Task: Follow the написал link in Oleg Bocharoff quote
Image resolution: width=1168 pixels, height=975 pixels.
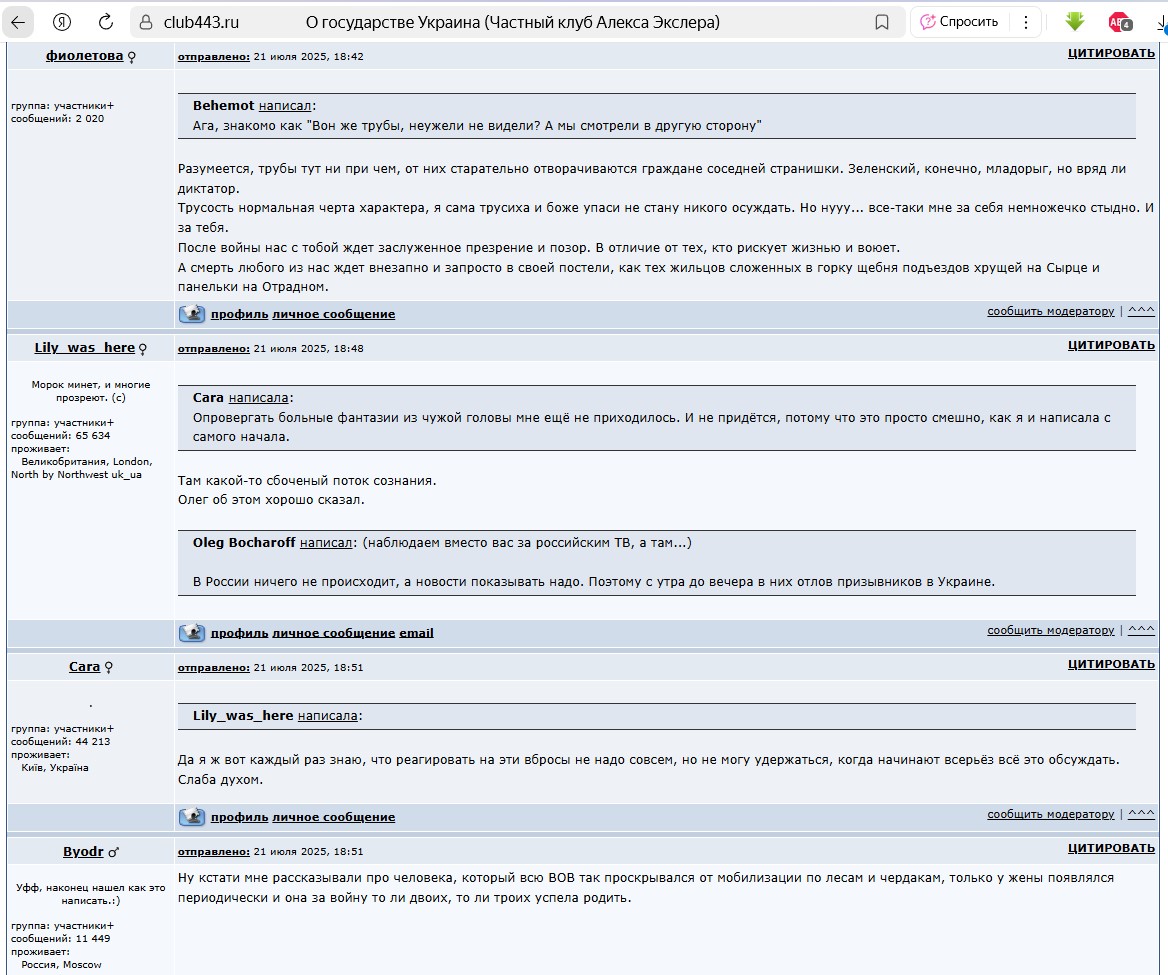Action: pyautogui.click(x=326, y=543)
